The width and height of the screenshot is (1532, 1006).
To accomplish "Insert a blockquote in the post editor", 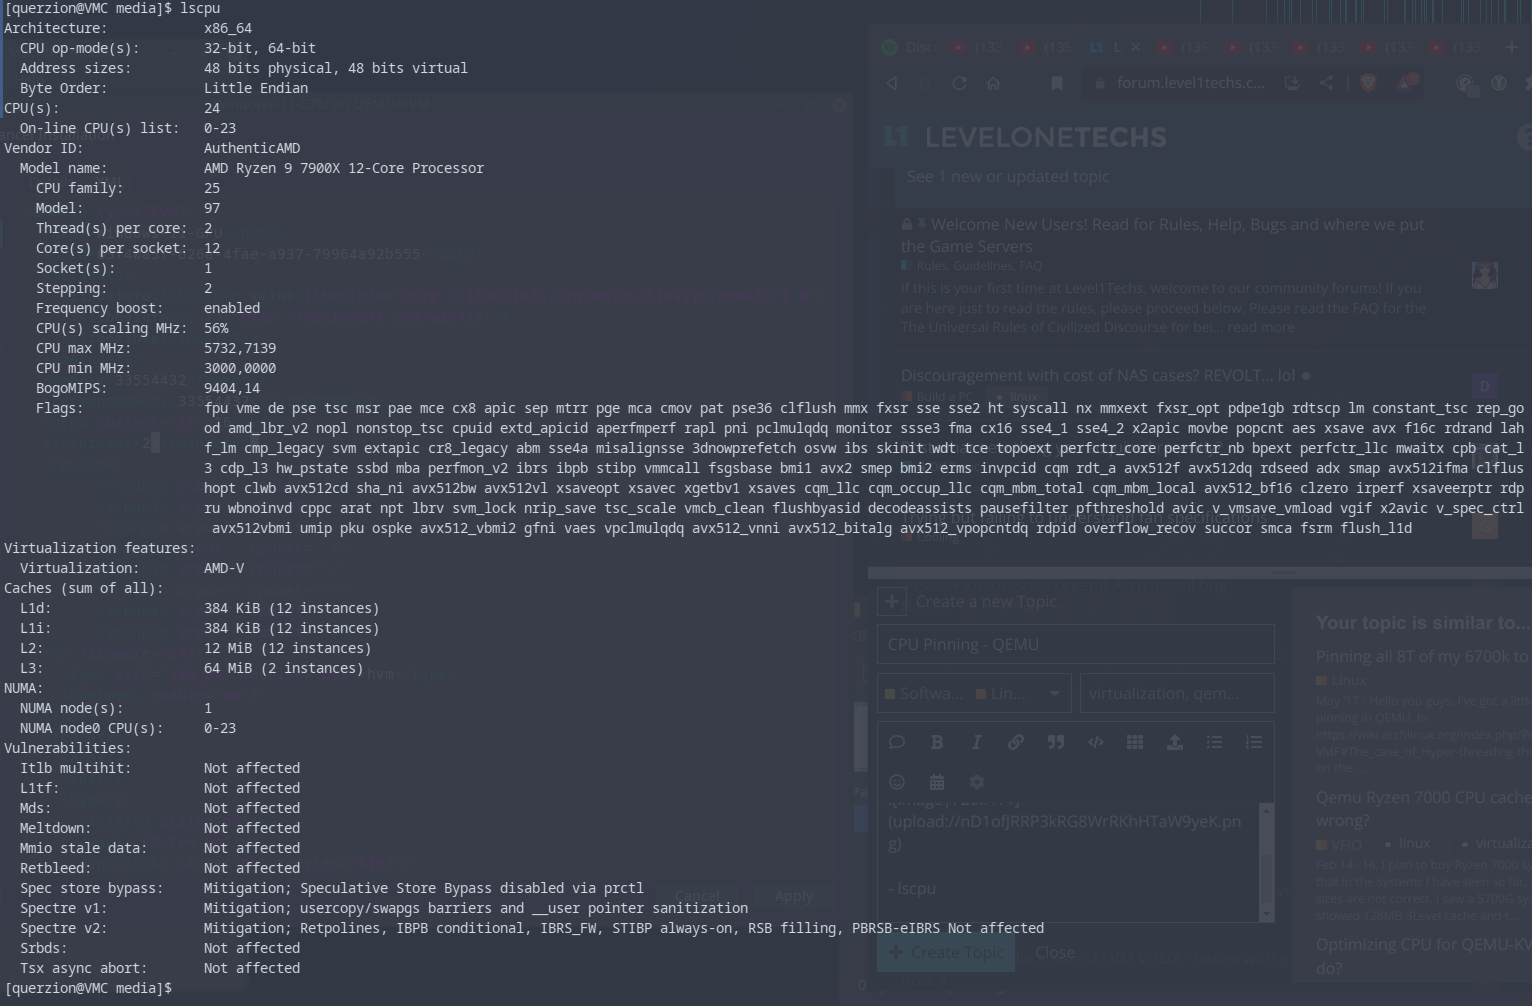I will point(1056,742).
